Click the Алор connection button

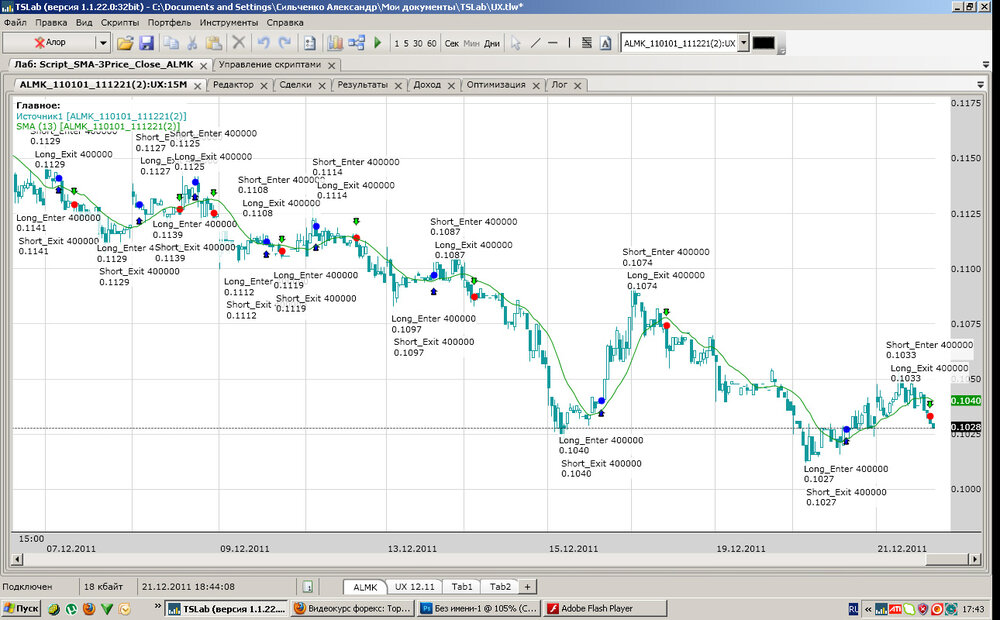coord(48,43)
